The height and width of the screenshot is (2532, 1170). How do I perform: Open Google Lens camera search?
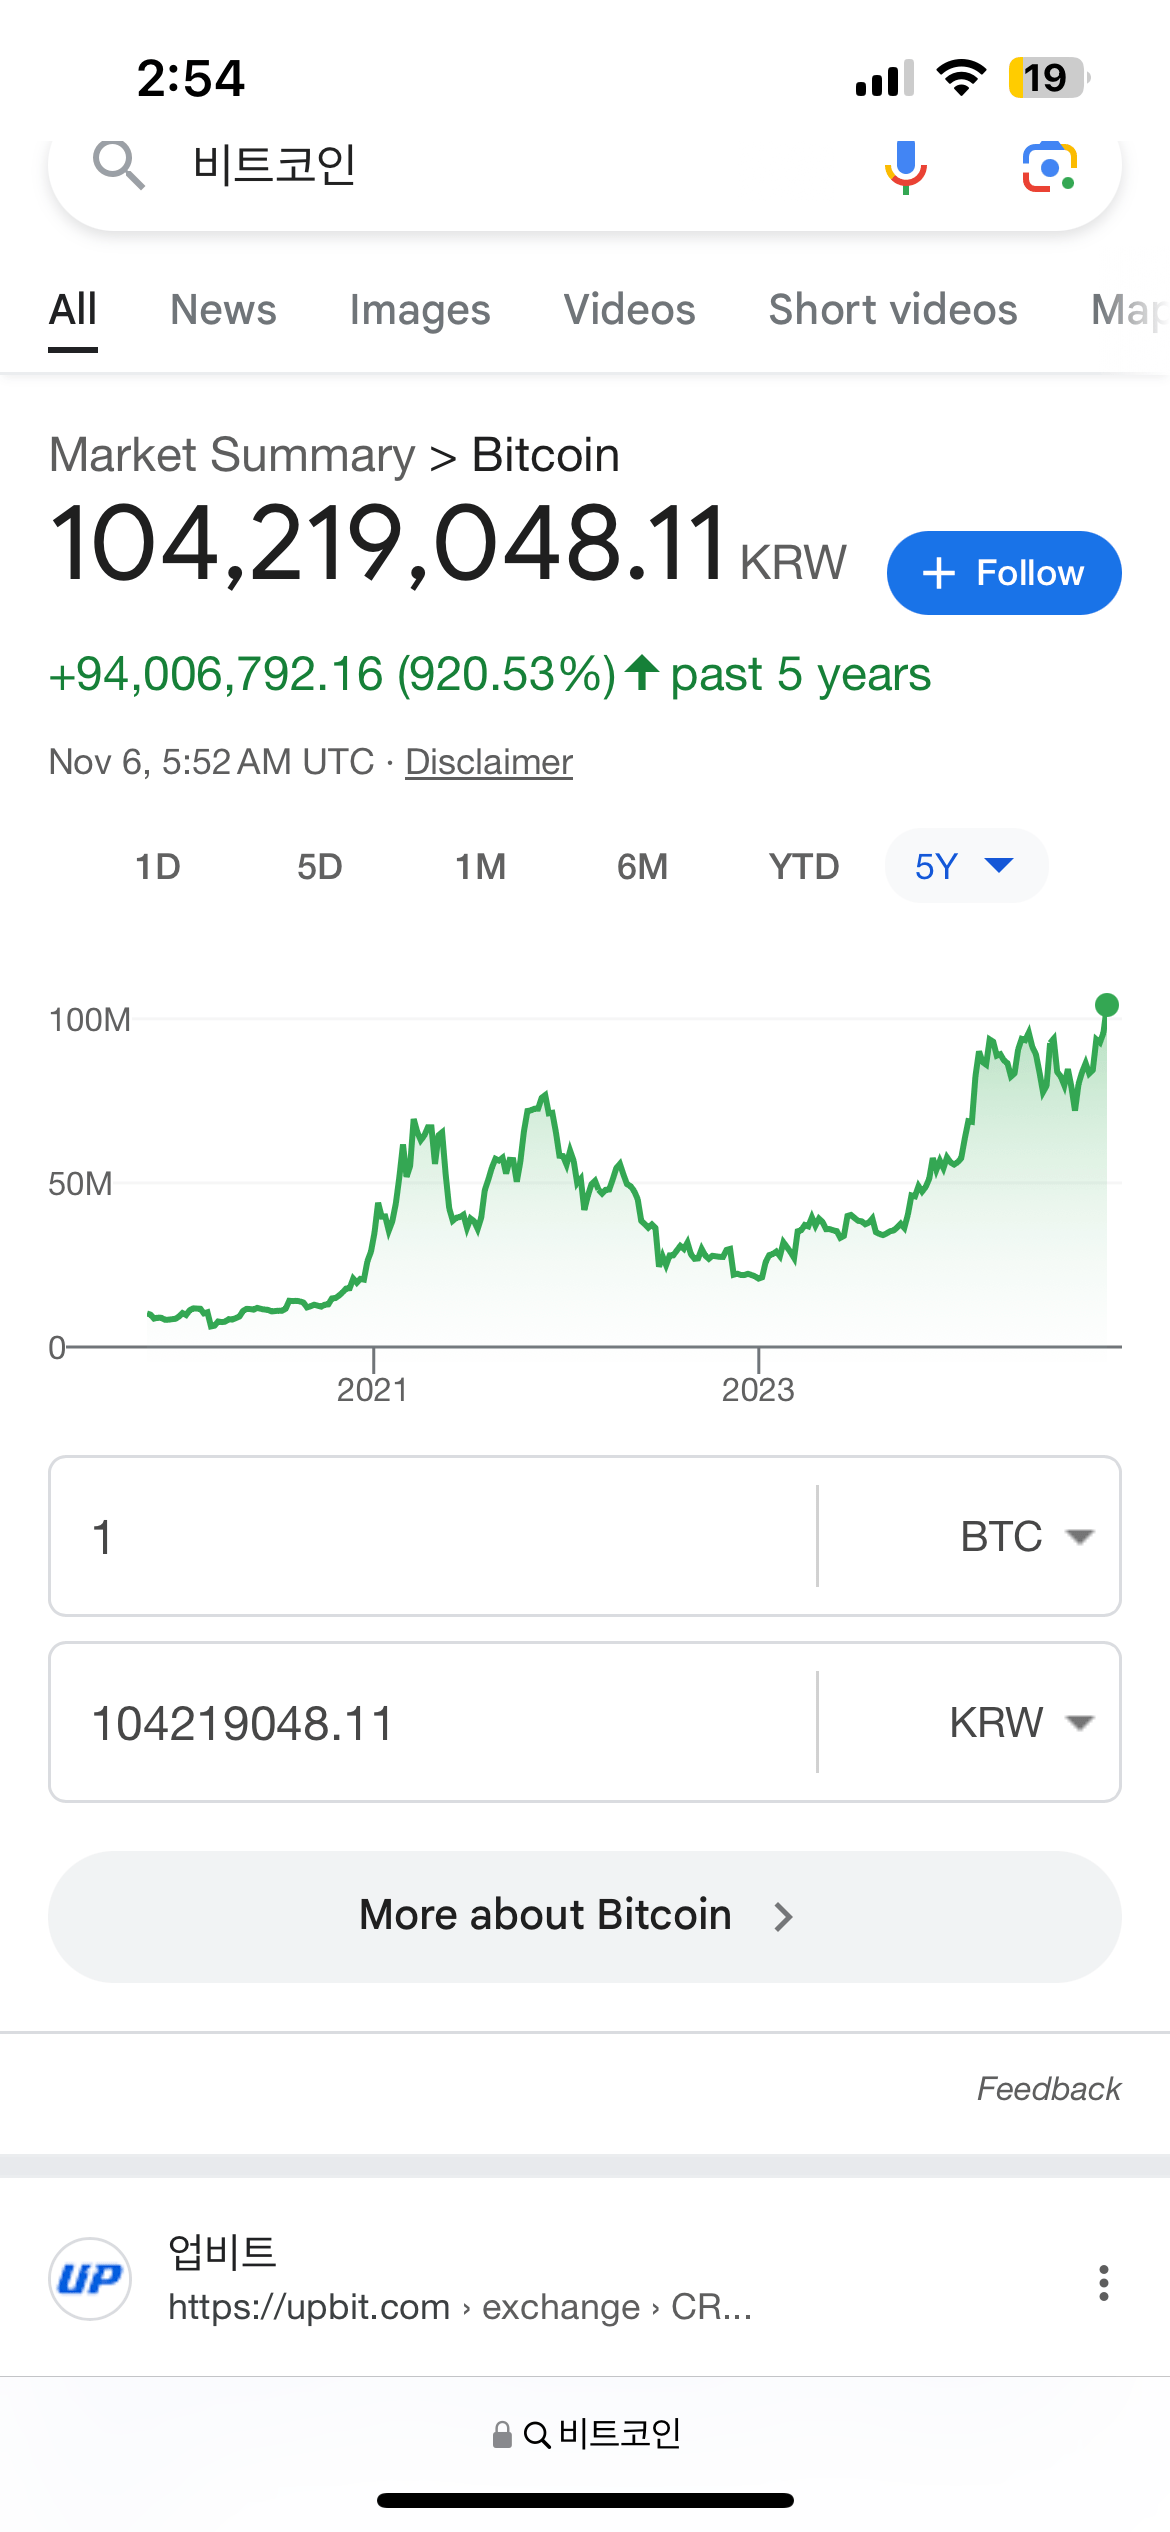[x=1049, y=166]
